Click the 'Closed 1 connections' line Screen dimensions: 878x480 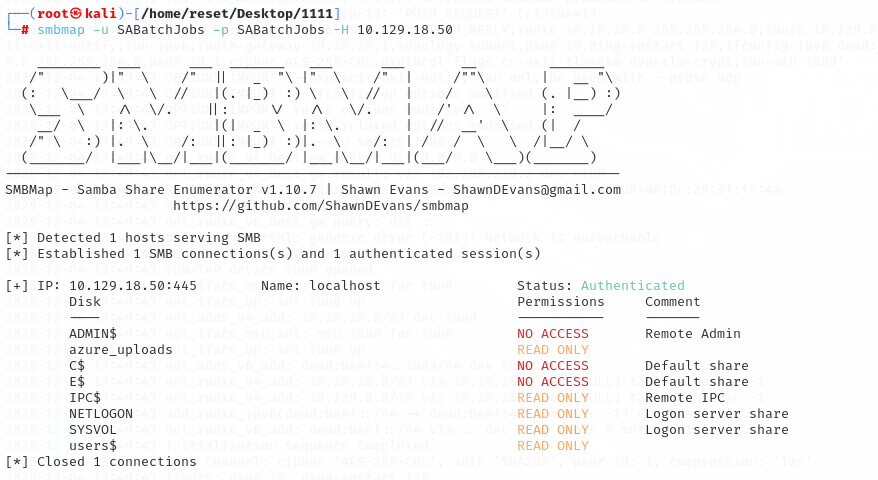pos(101,462)
